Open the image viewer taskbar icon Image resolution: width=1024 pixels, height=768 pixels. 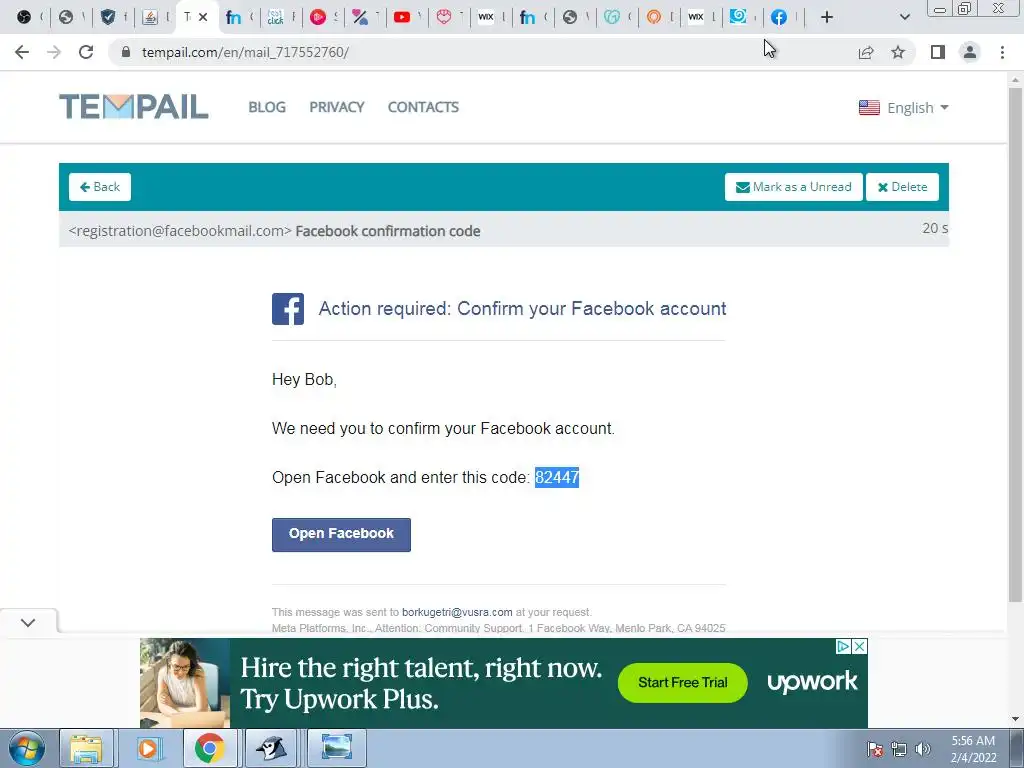336,748
